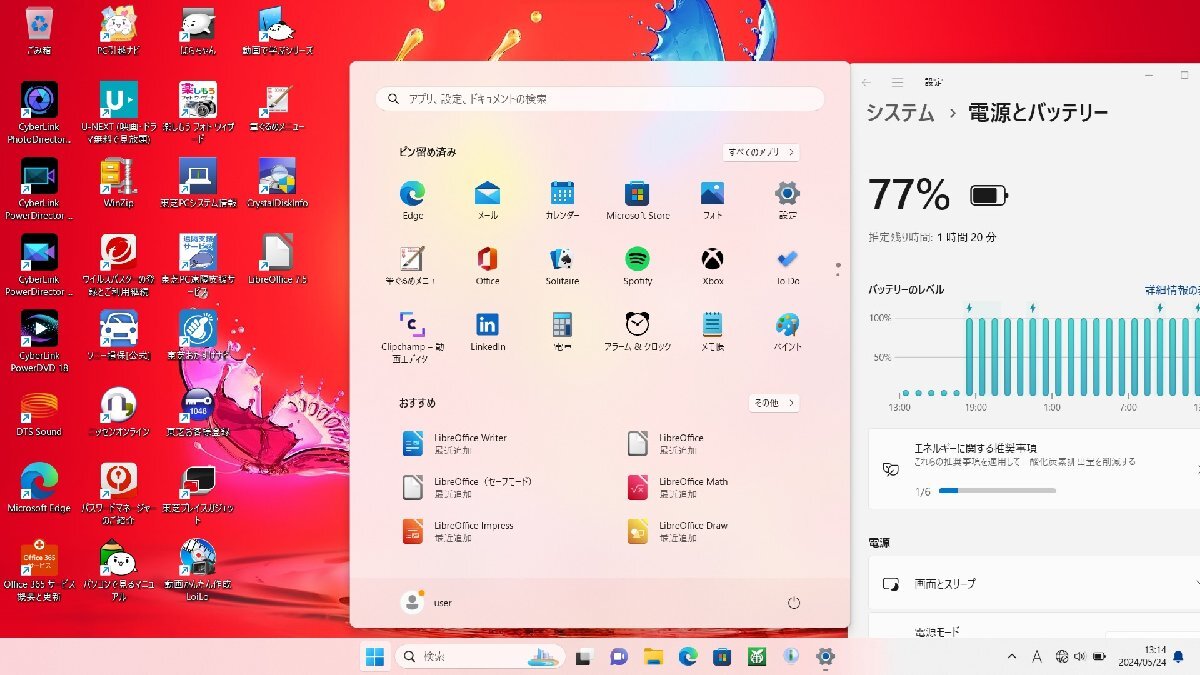
Task: Click the Settings gear on the taskbar
Action: tap(825, 656)
